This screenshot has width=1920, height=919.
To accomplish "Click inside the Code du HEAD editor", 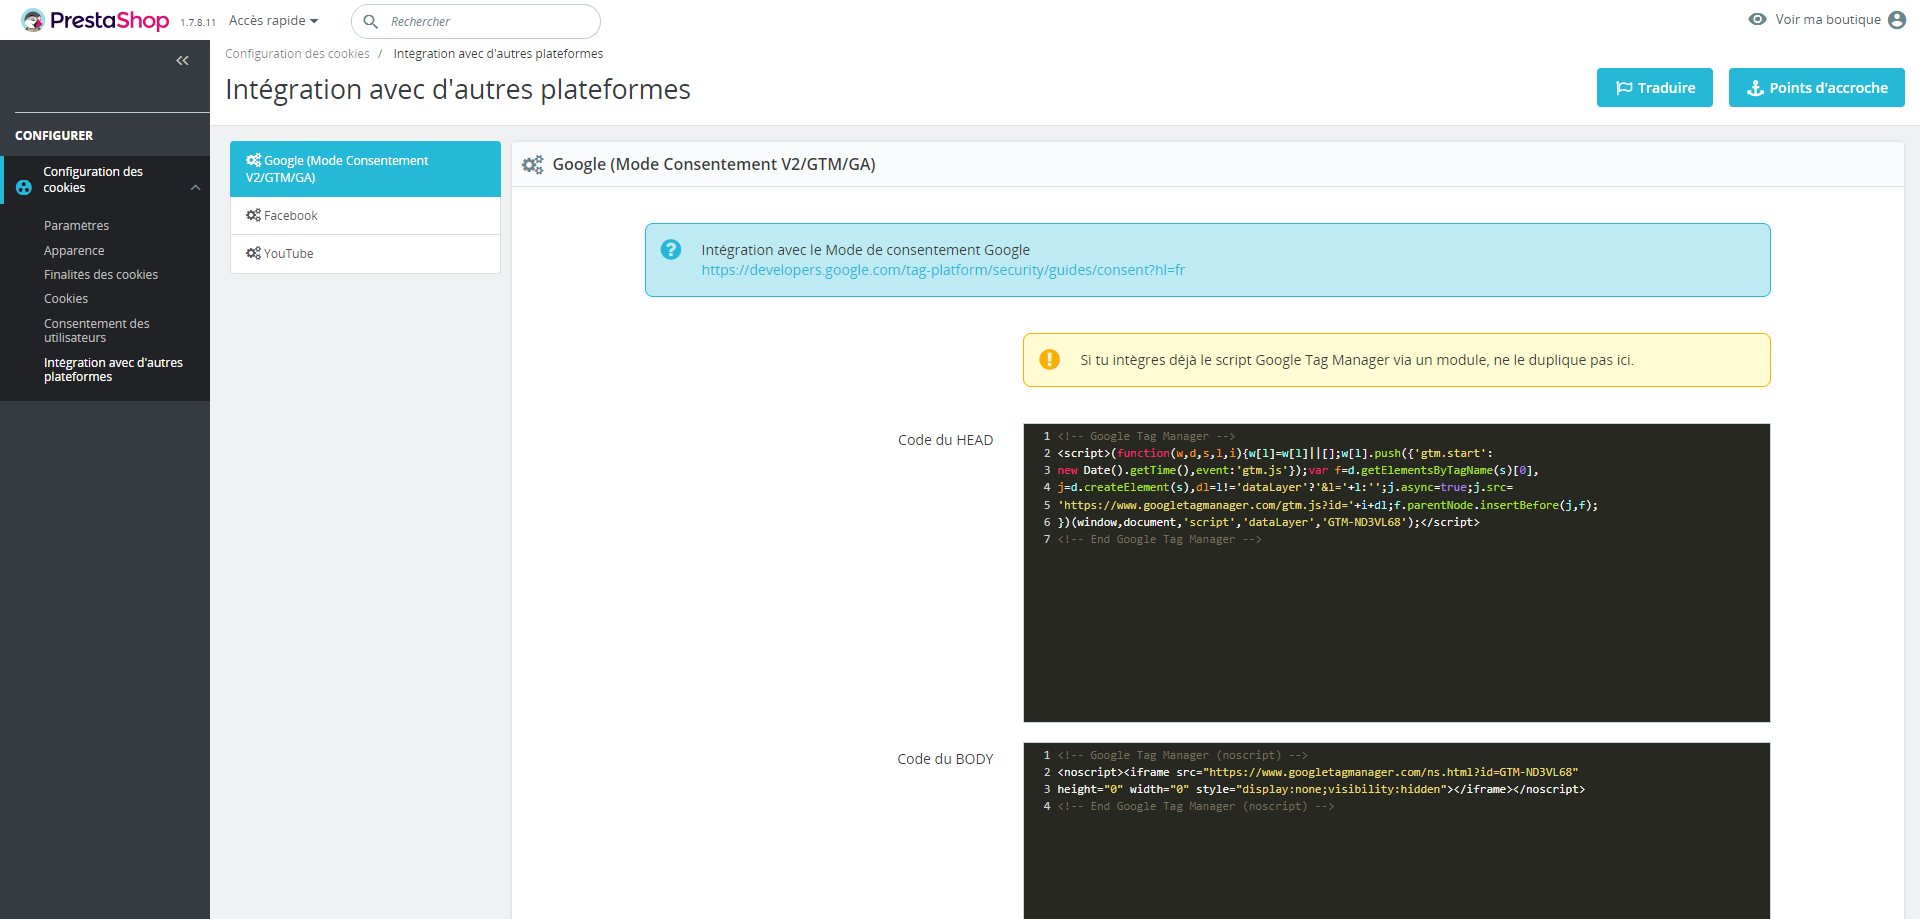I will (x=1397, y=573).
